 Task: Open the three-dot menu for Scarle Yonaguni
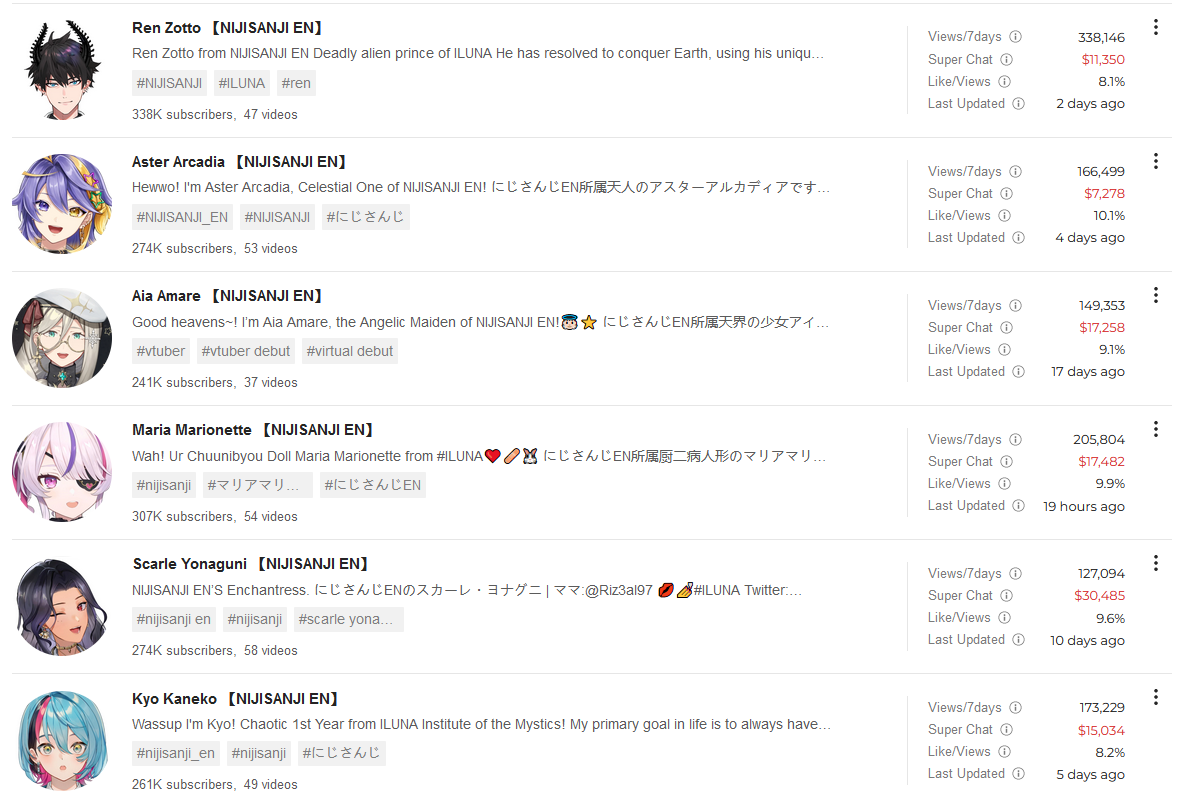(1155, 563)
